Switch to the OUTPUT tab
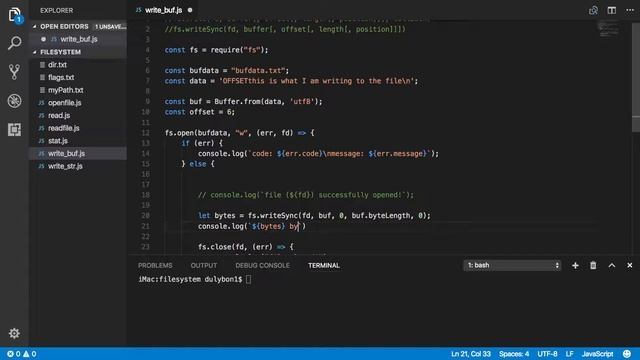Image resolution: width=640 pixels, height=360 pixels. [x=204, y=265]
